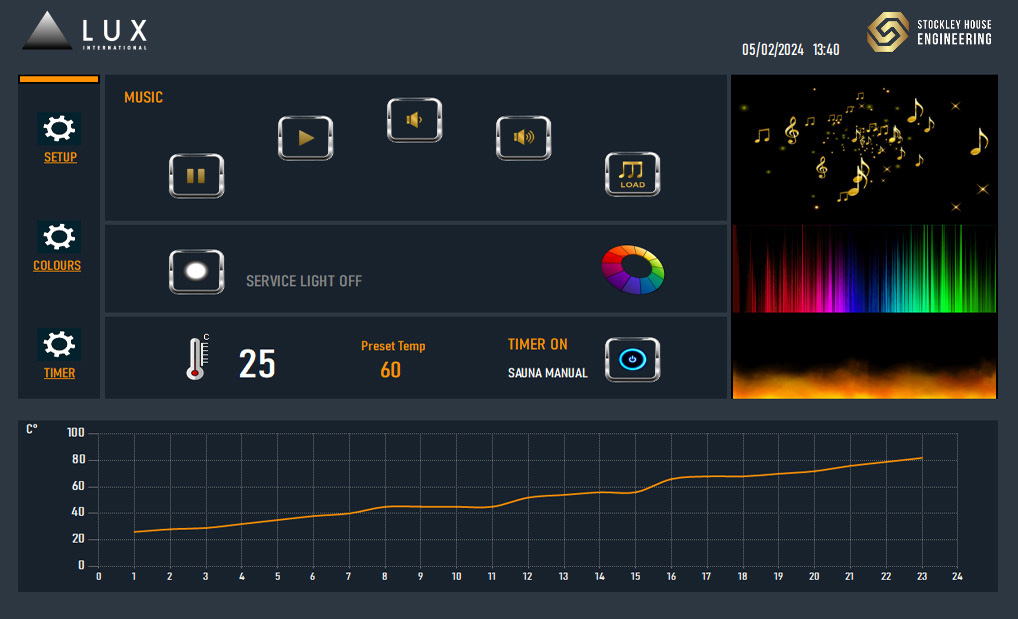Toggle the service light button

196,271
